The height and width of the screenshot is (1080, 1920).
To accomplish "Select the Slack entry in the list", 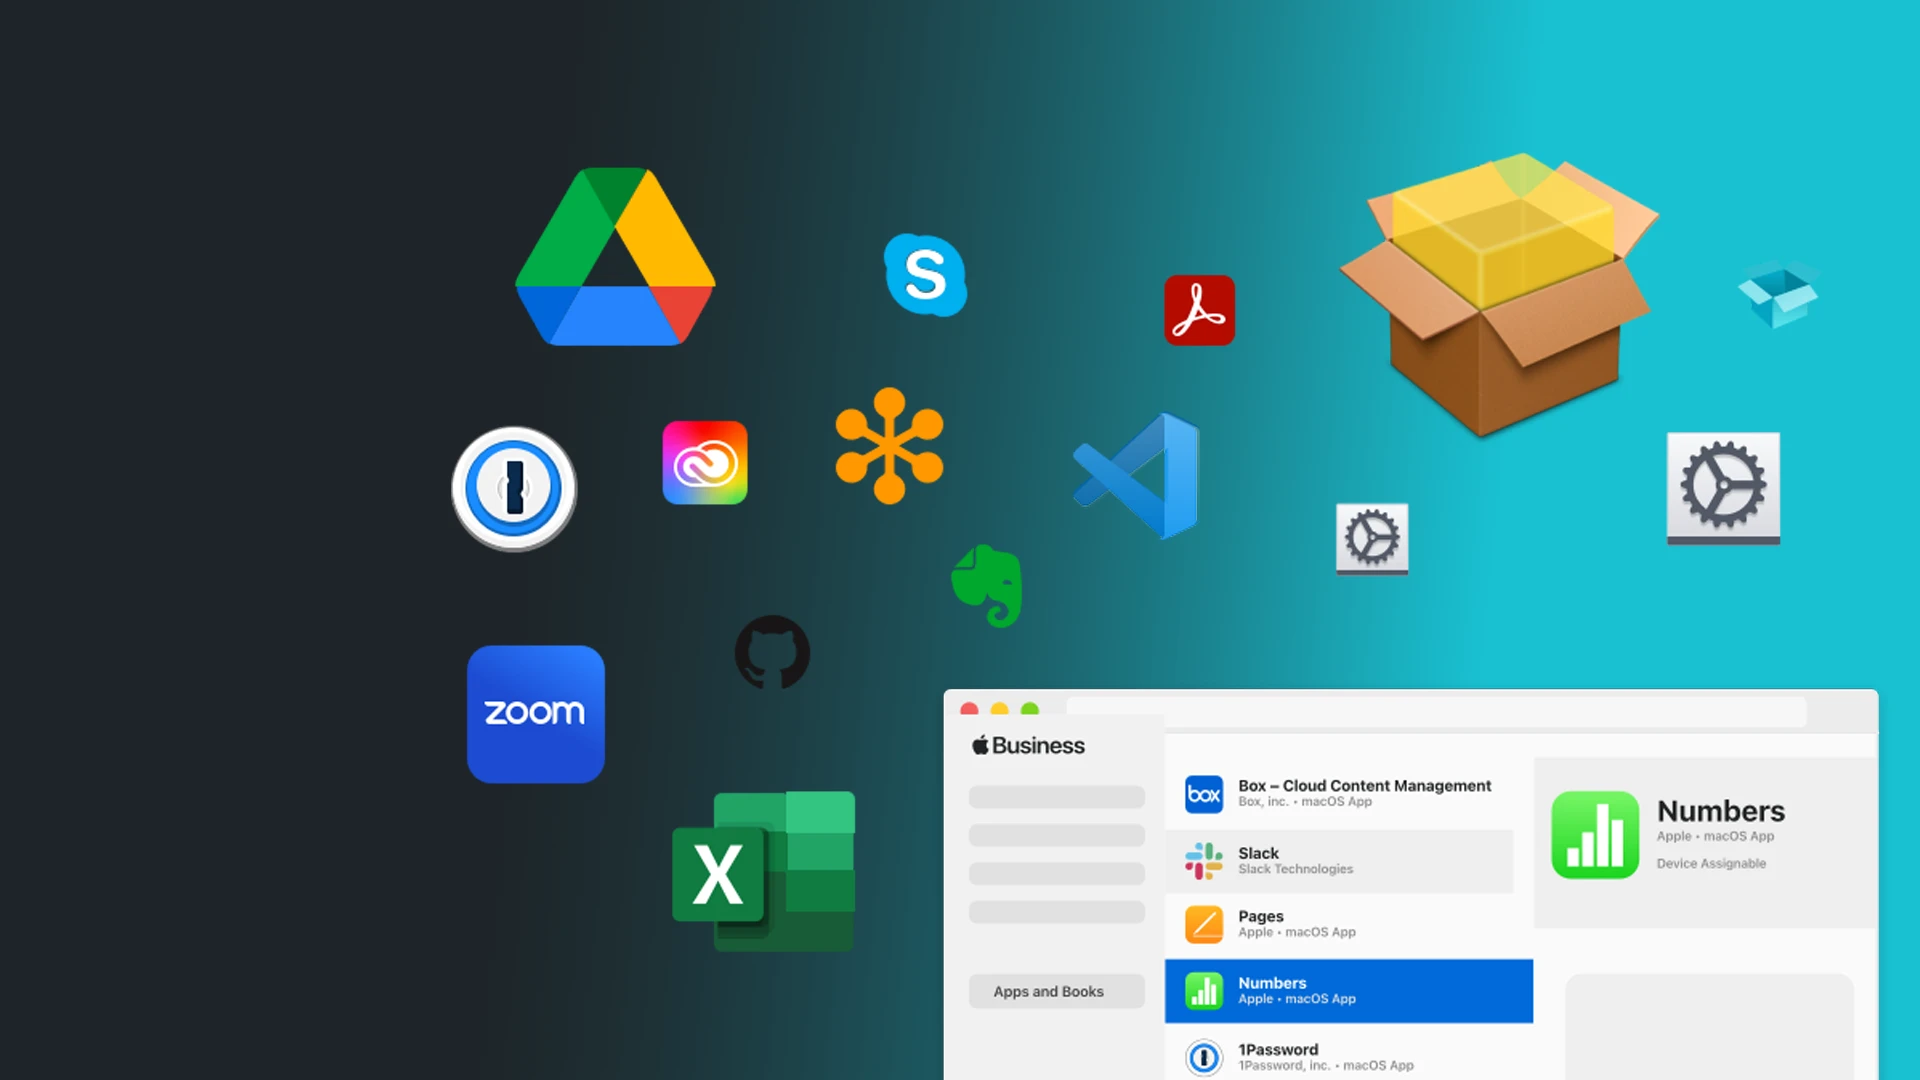I will [1340, 860].
